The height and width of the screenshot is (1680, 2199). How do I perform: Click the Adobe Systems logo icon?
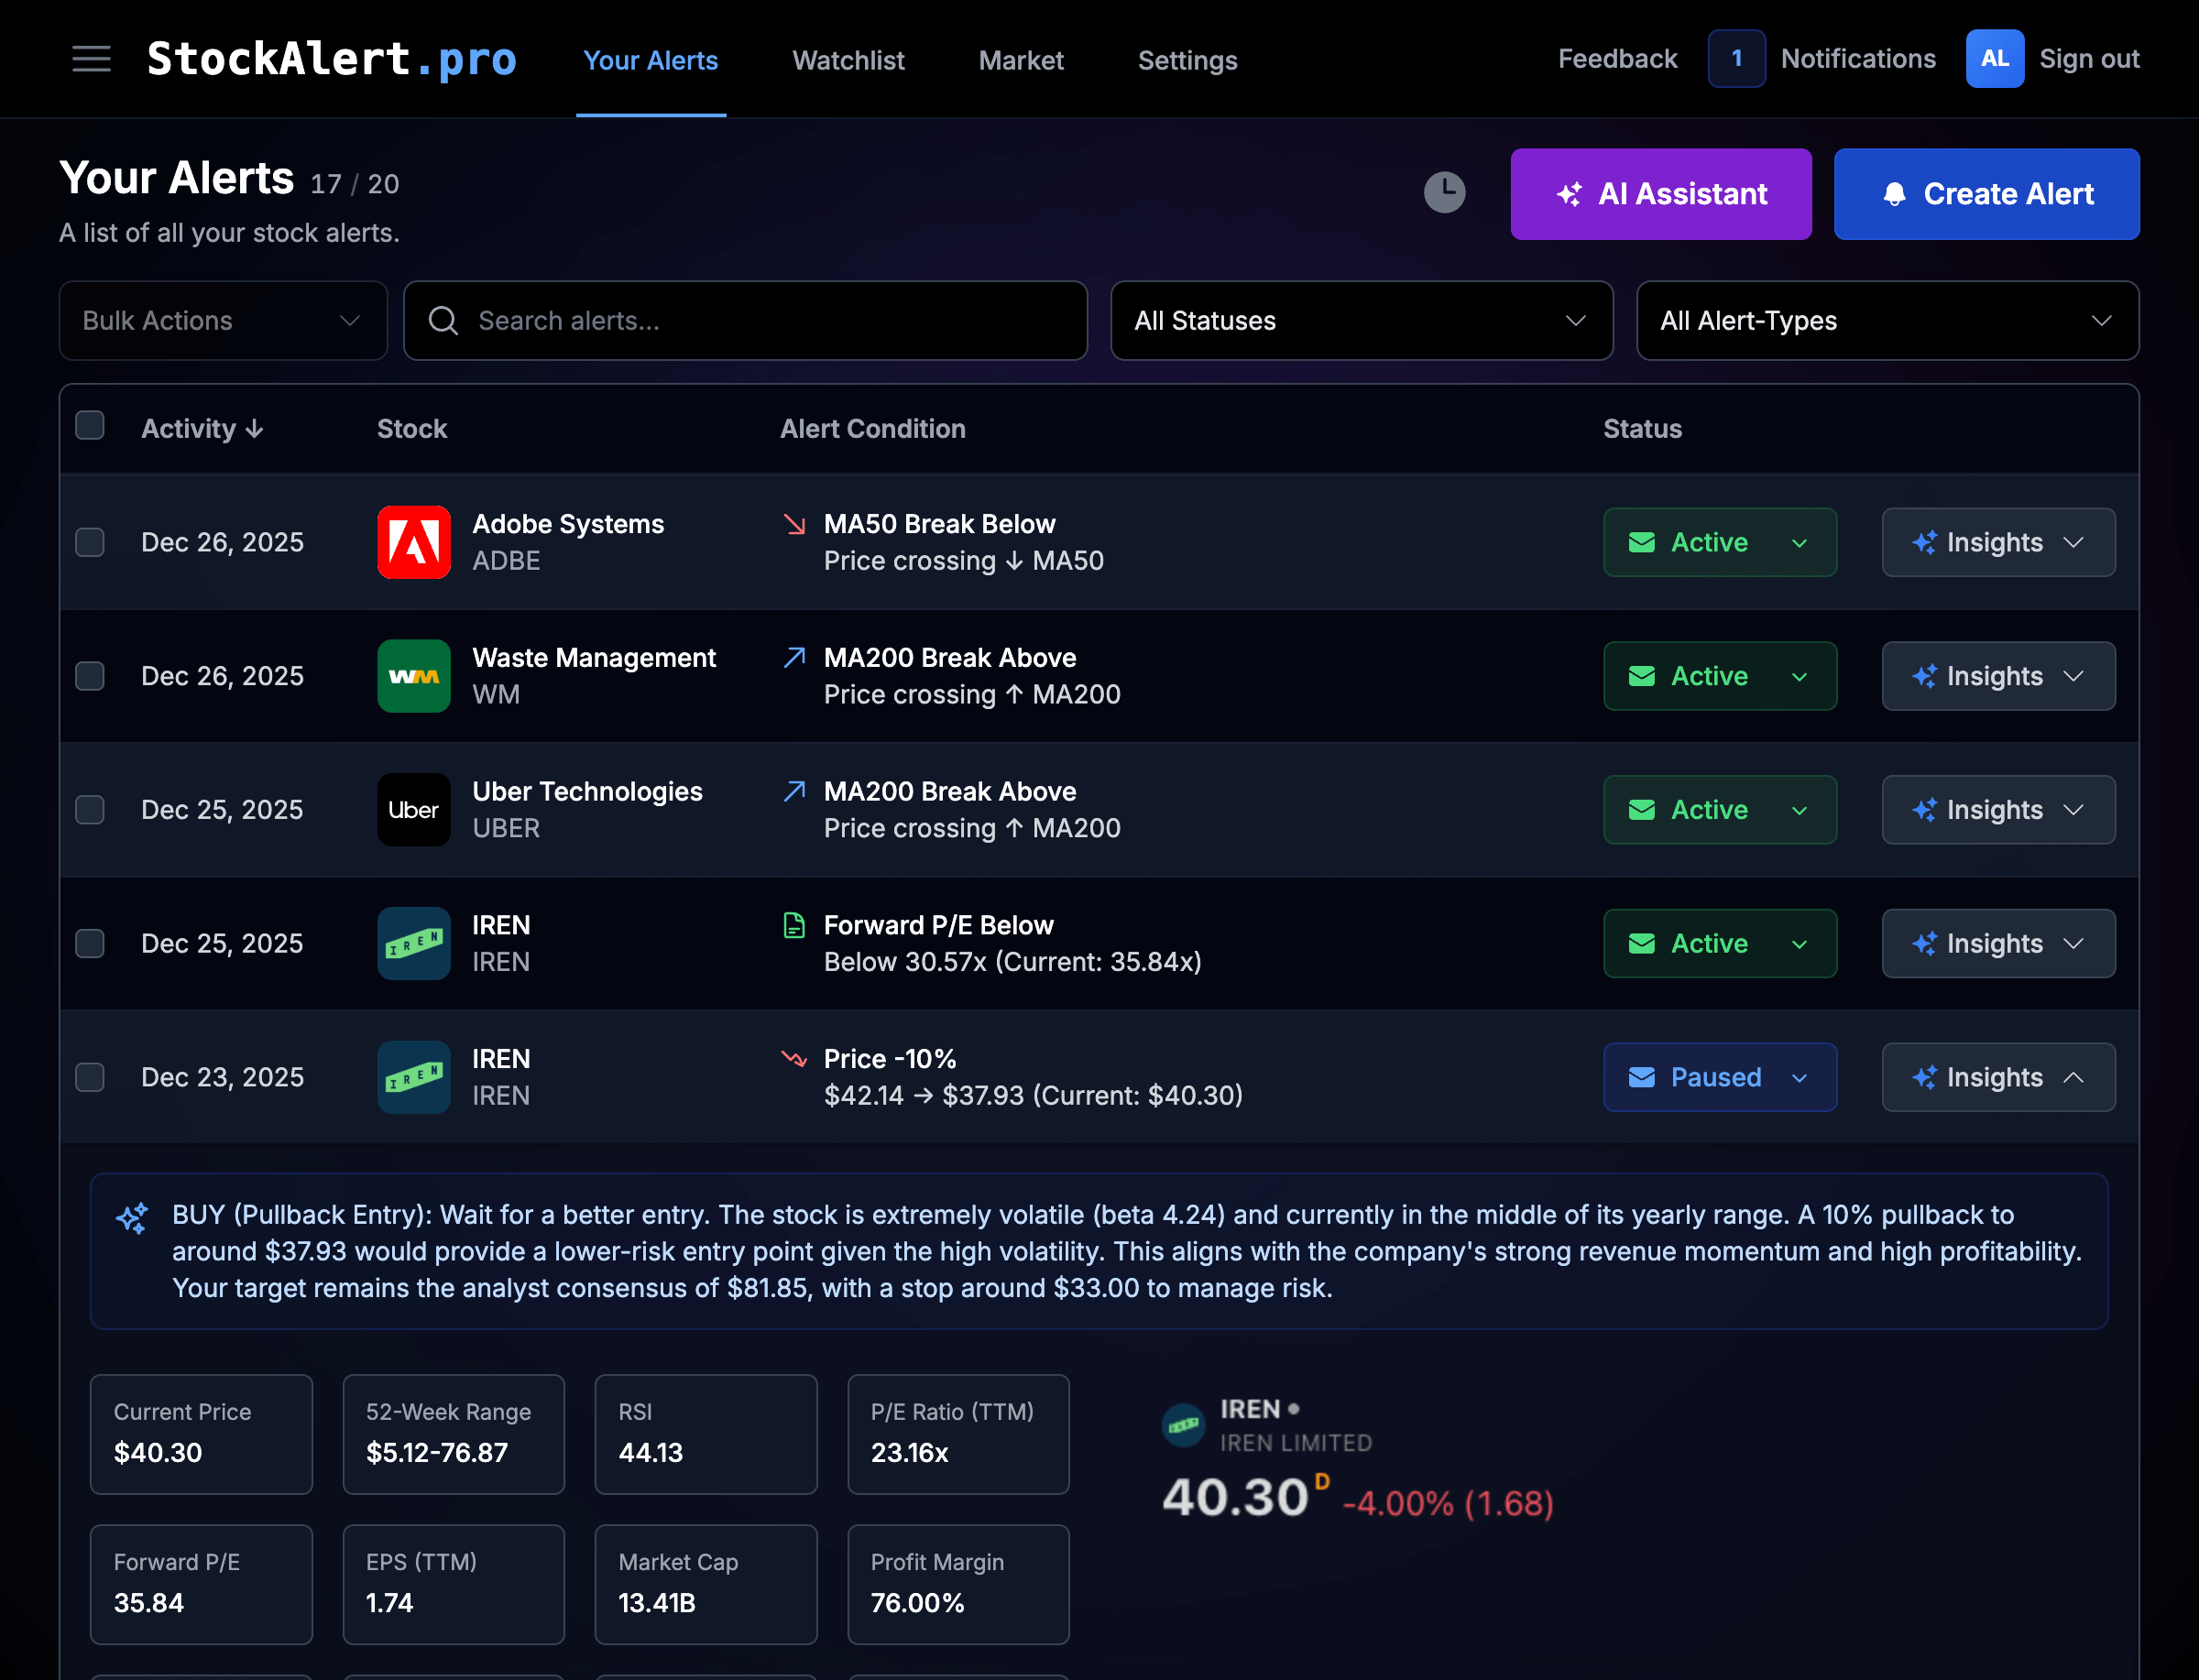[413, 542]
